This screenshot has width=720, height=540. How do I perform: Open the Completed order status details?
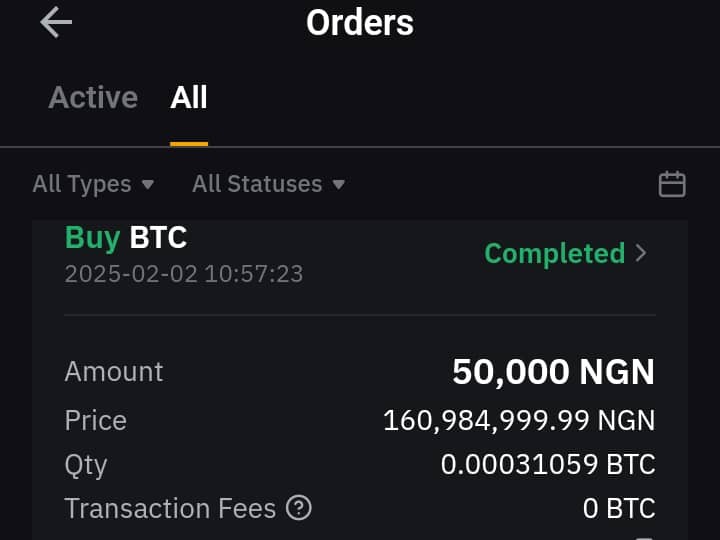[x=555, y=253]
